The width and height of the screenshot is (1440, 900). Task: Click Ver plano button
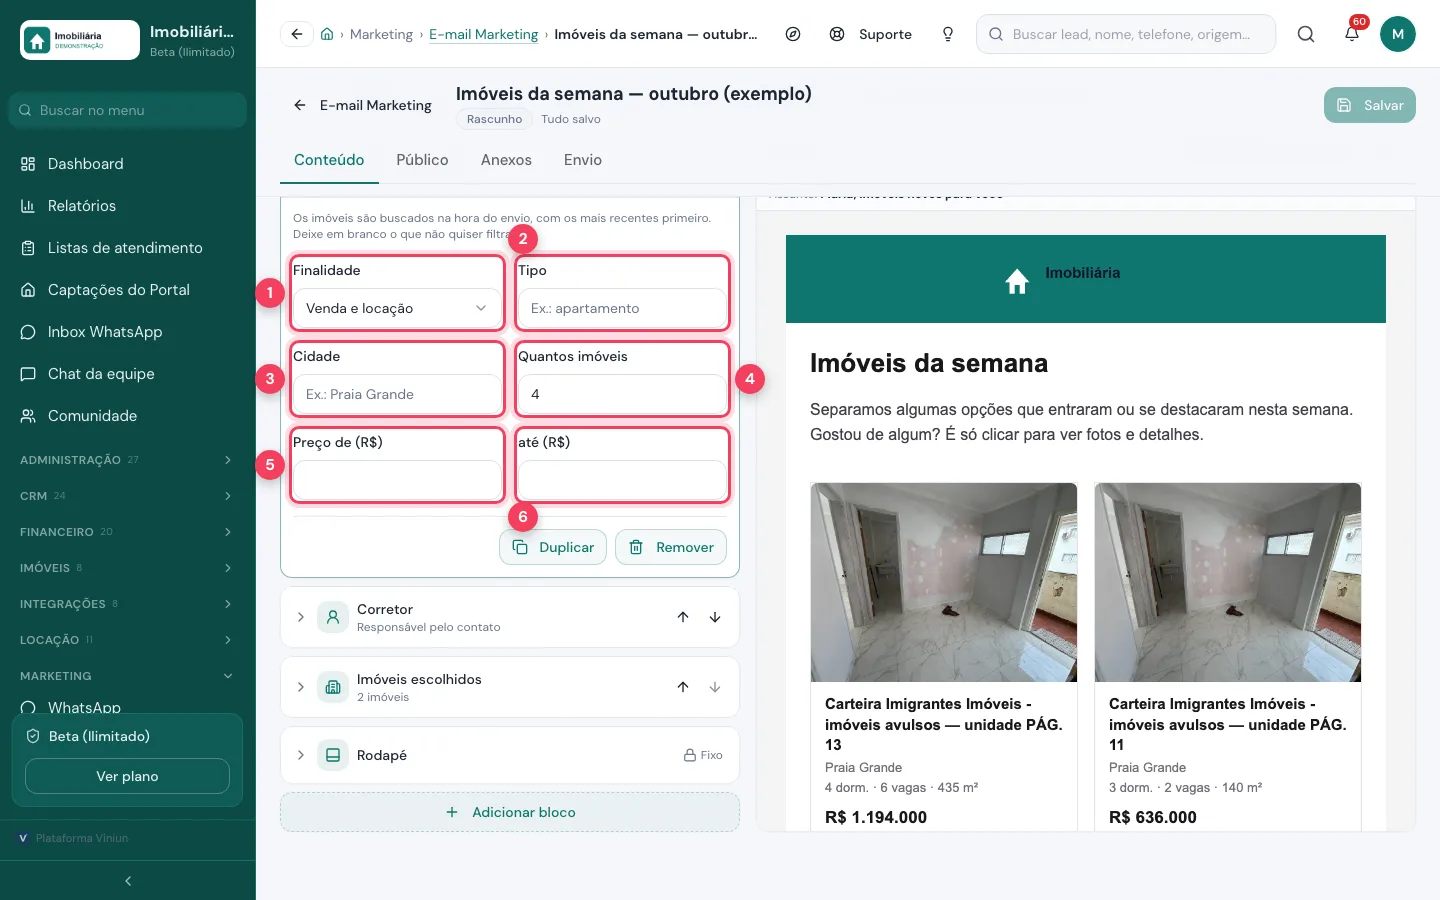[127, 776]
